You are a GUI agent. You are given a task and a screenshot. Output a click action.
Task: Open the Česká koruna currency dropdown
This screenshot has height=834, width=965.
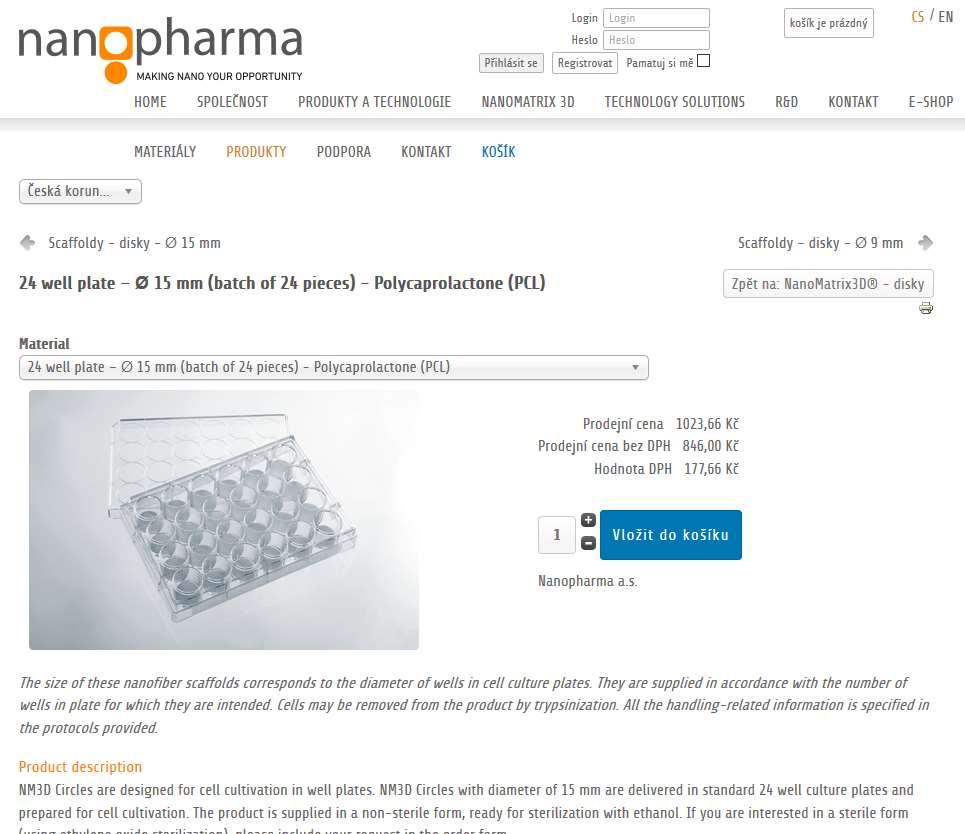point(80,191)
